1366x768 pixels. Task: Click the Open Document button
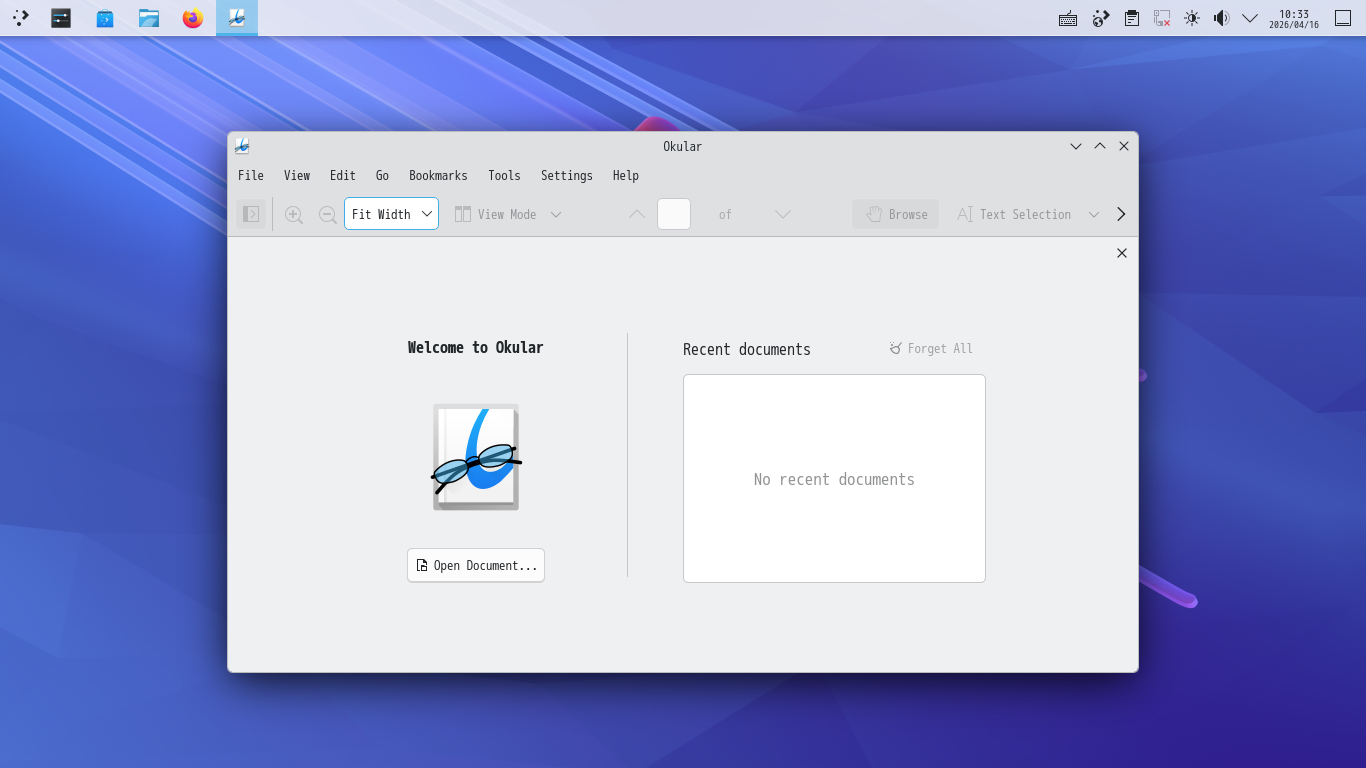(x=476, y=565)
